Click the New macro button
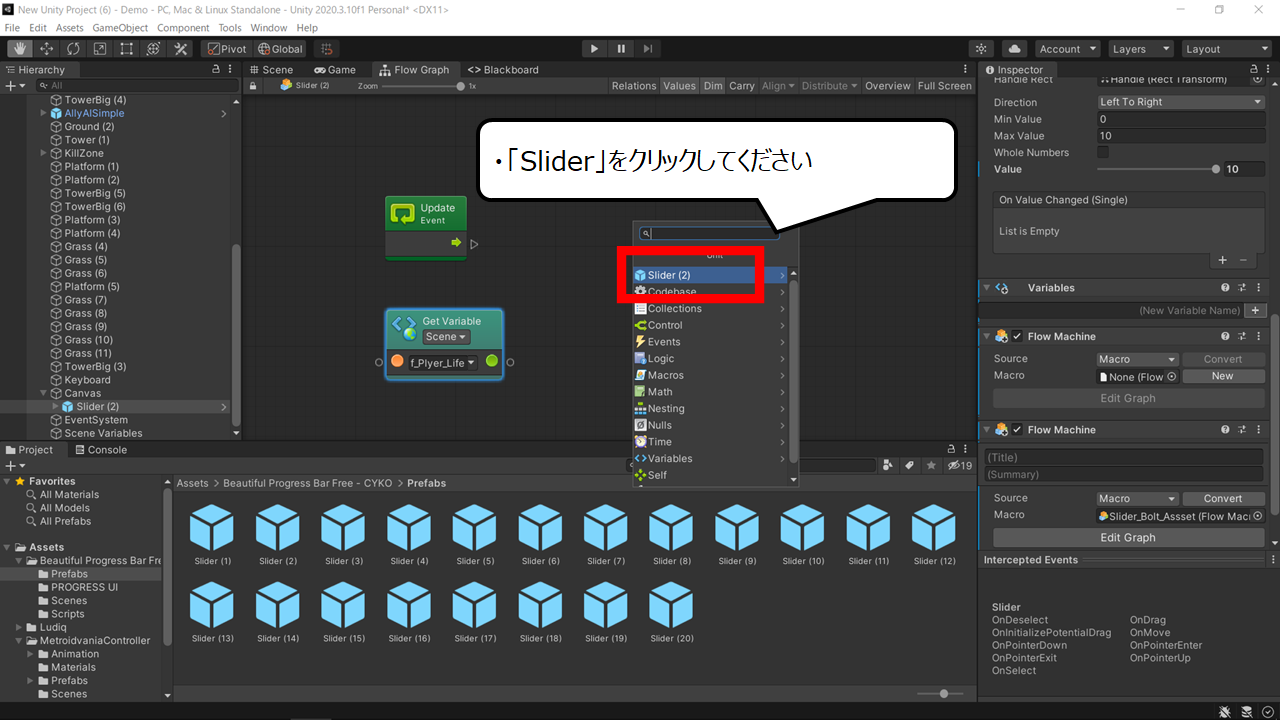Screen dimensions: 1280x720 click(x=1222, y=376)
